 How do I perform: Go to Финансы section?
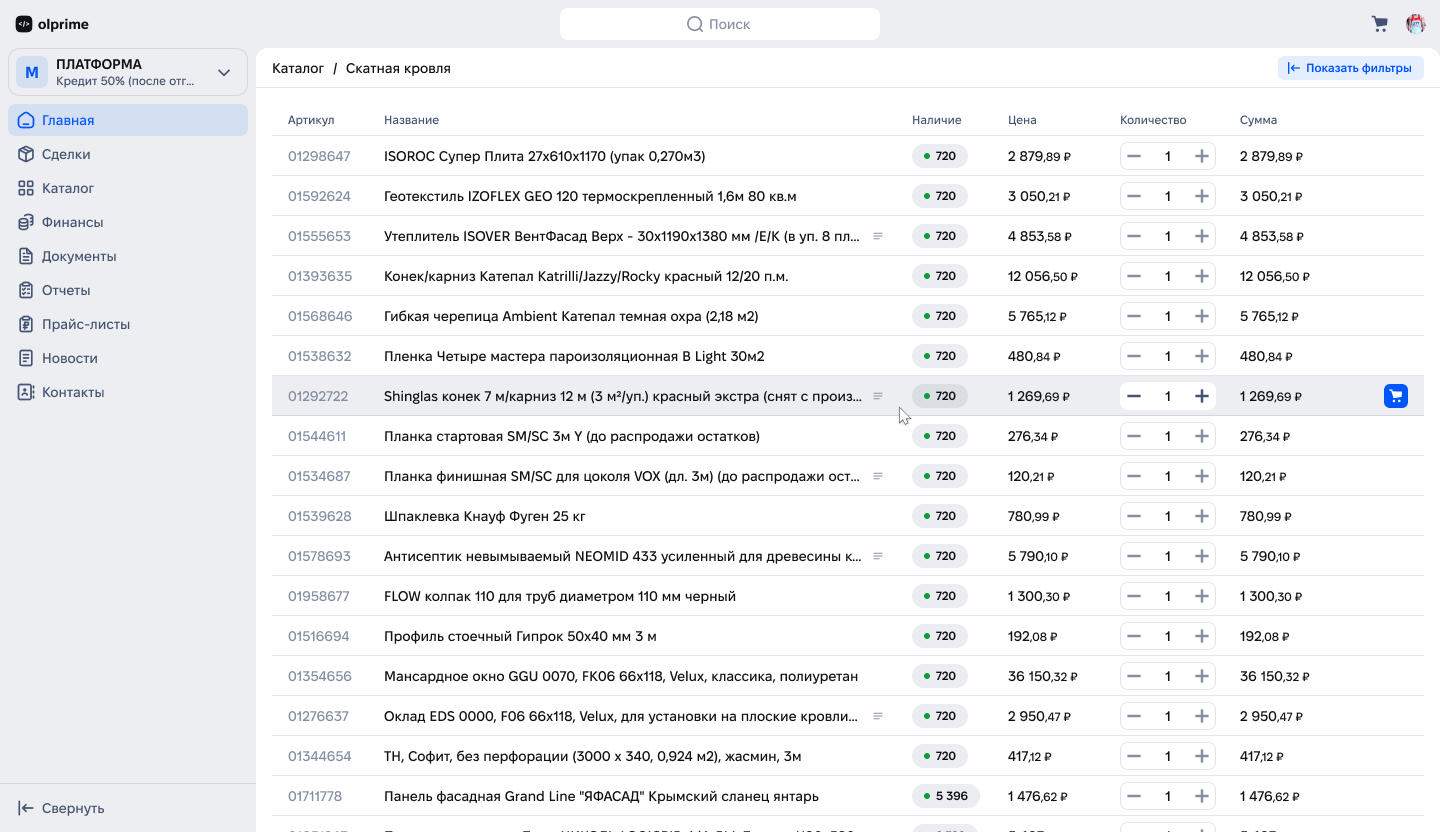72,222
